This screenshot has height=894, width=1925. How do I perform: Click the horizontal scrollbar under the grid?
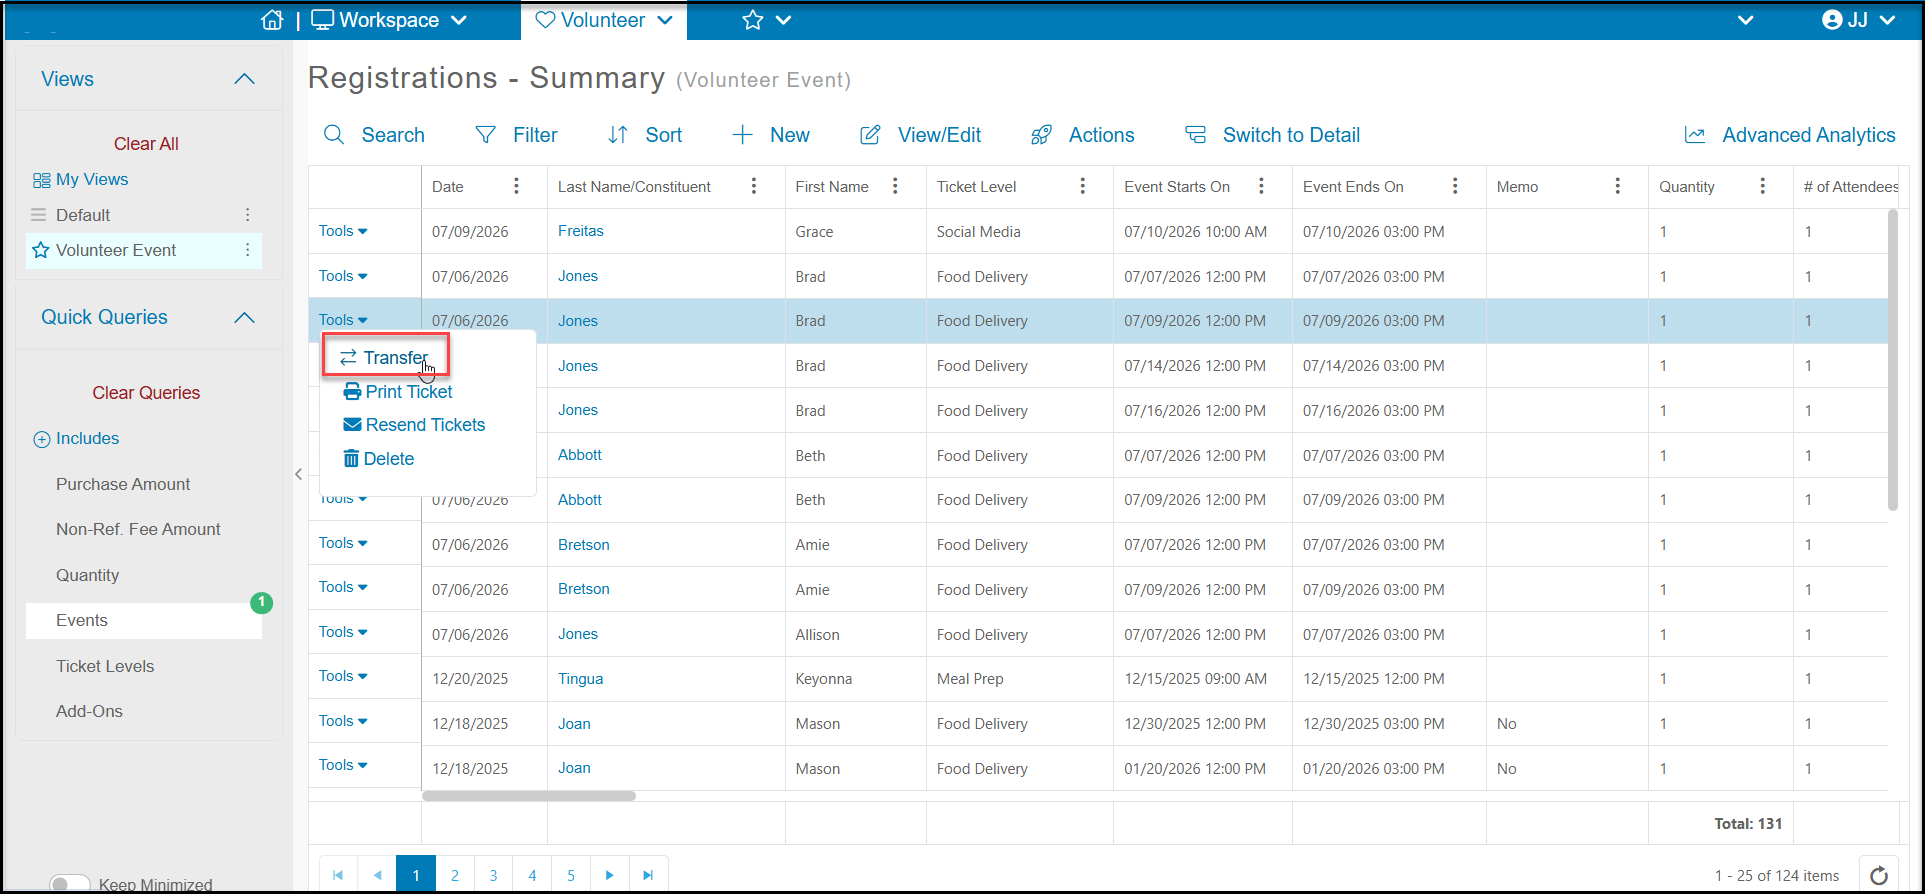click(x=529, y=796)
